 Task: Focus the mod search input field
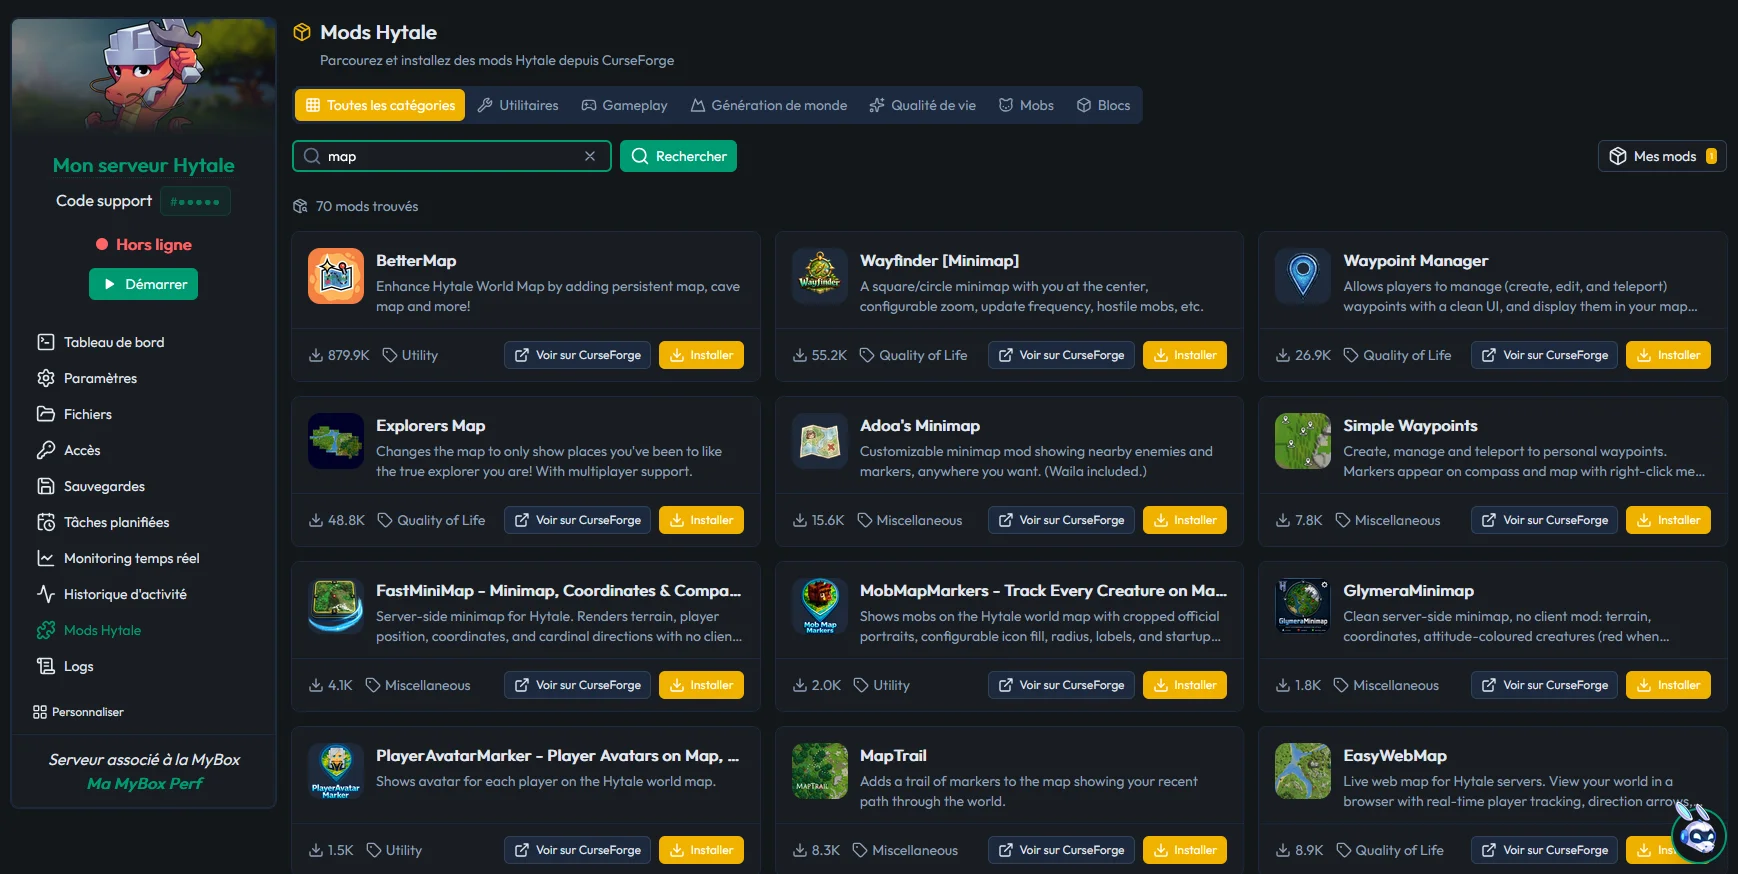click(452, 156)
